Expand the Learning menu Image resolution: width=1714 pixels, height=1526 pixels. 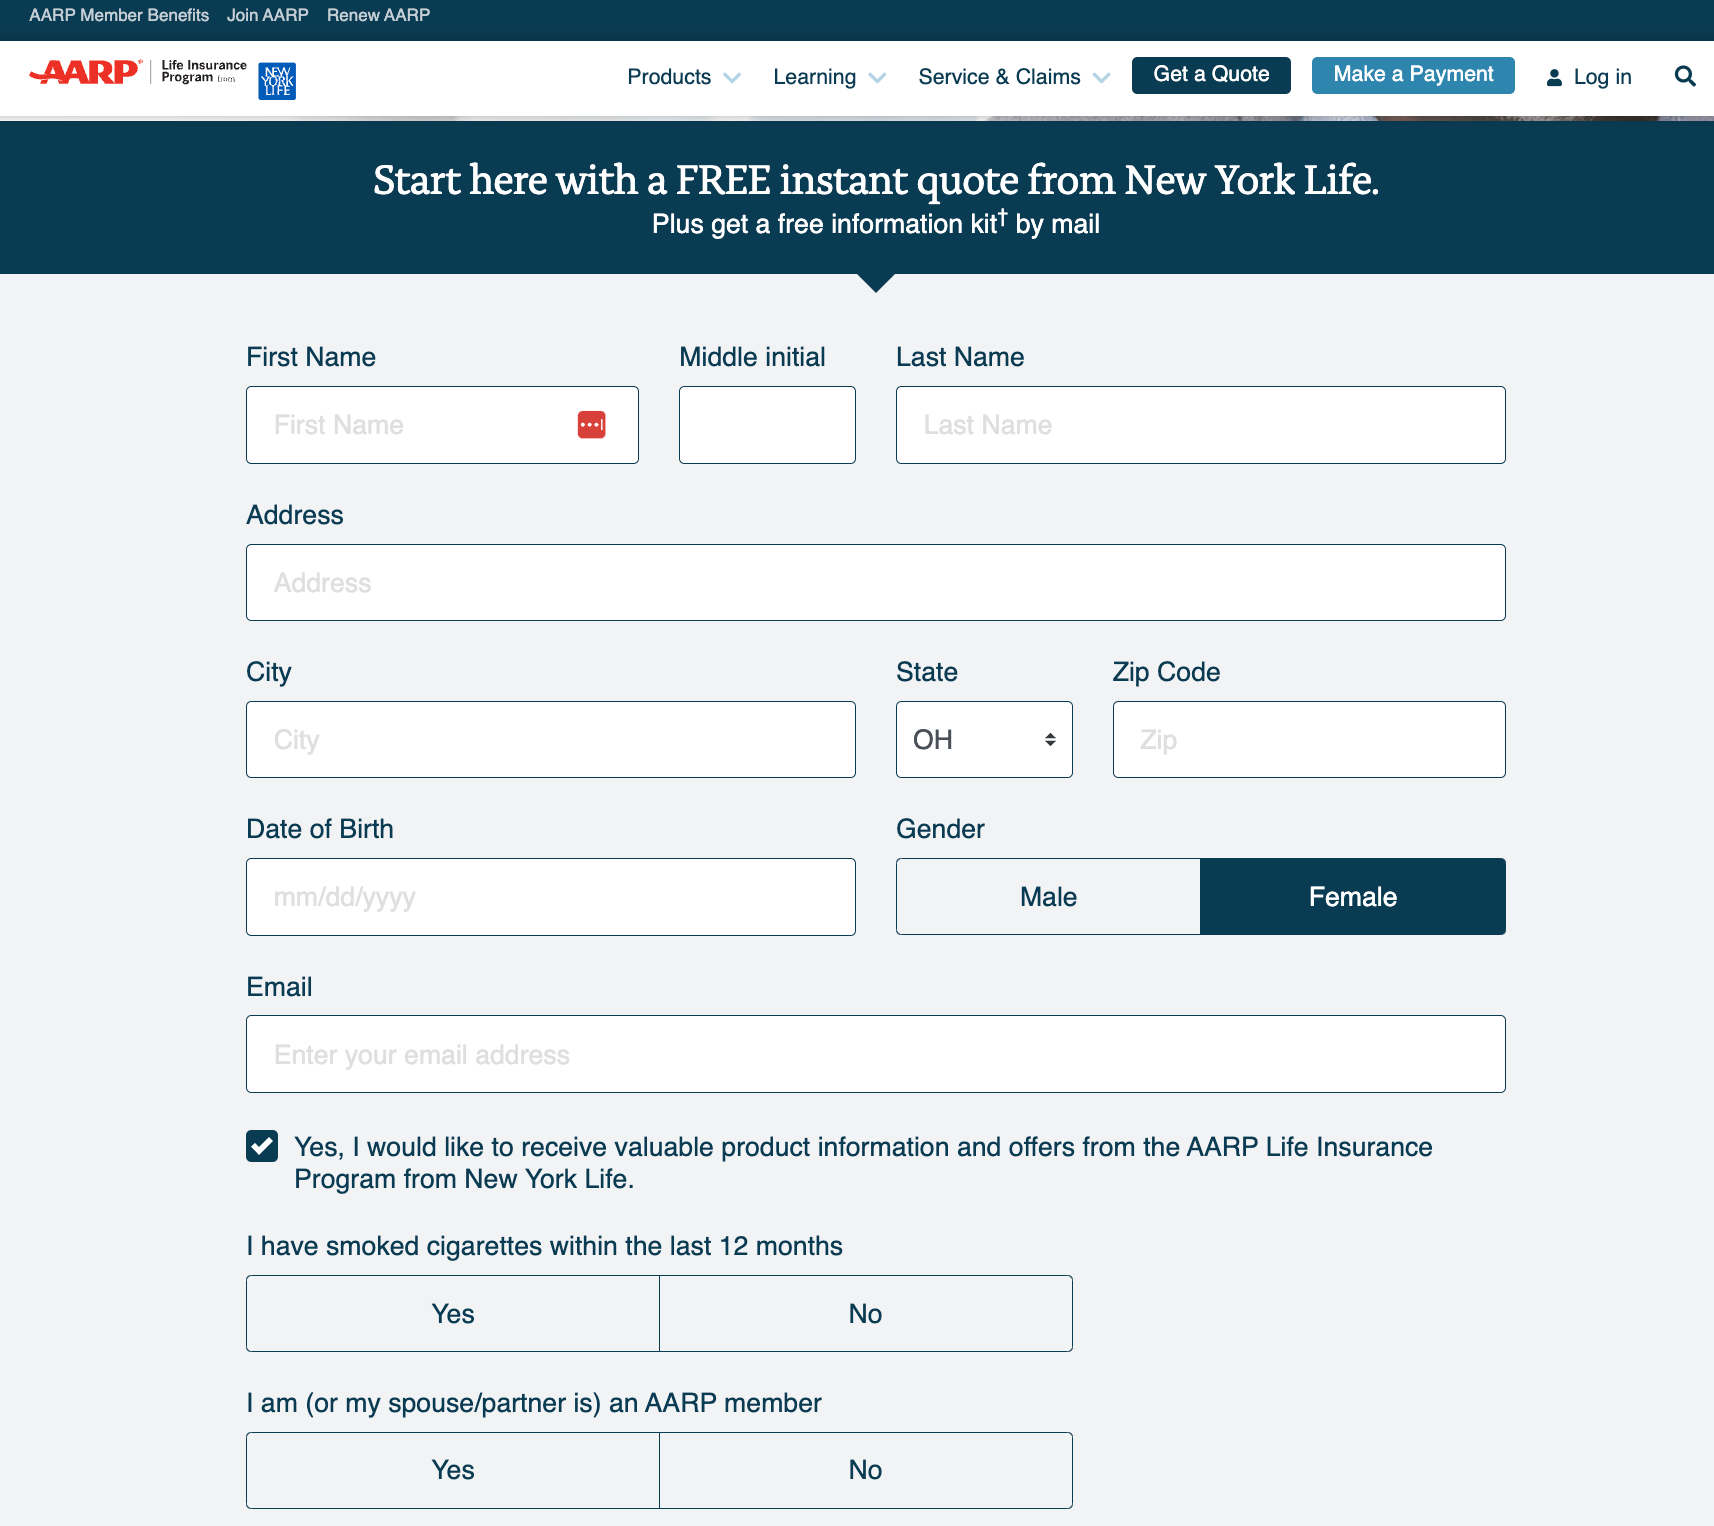click(x=829, y=77)
